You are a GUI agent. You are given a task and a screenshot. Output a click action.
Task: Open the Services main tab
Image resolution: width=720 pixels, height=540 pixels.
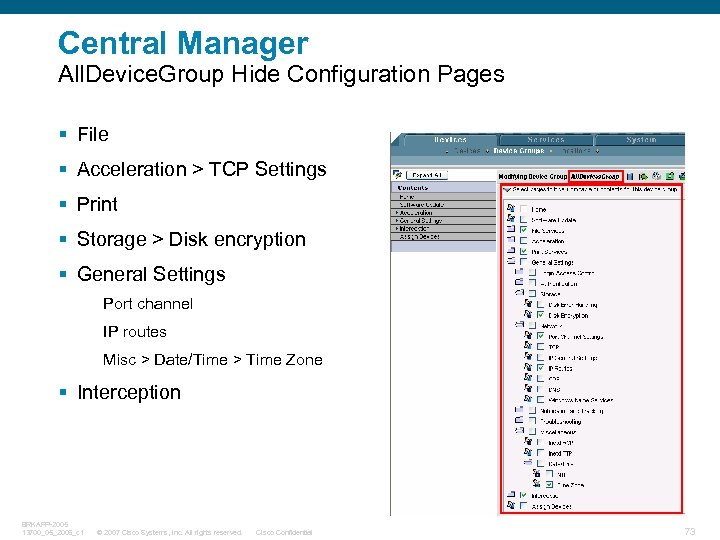546,140
